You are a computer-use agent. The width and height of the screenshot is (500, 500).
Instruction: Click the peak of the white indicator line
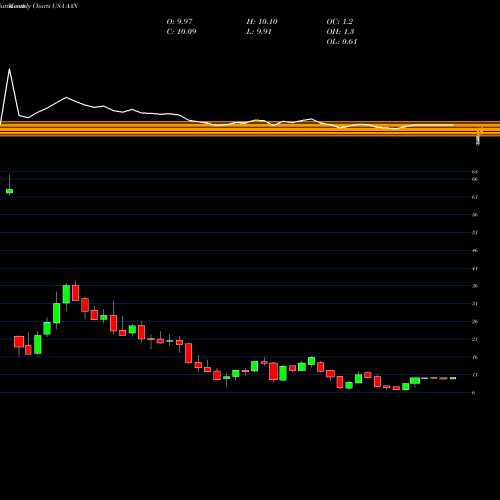point(9,69)
